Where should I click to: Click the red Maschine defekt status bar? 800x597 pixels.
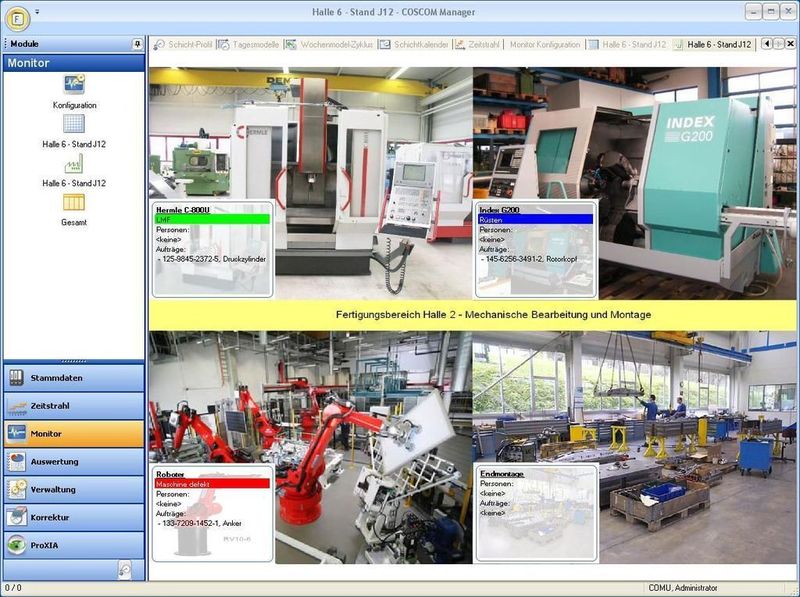coord(212,484)
